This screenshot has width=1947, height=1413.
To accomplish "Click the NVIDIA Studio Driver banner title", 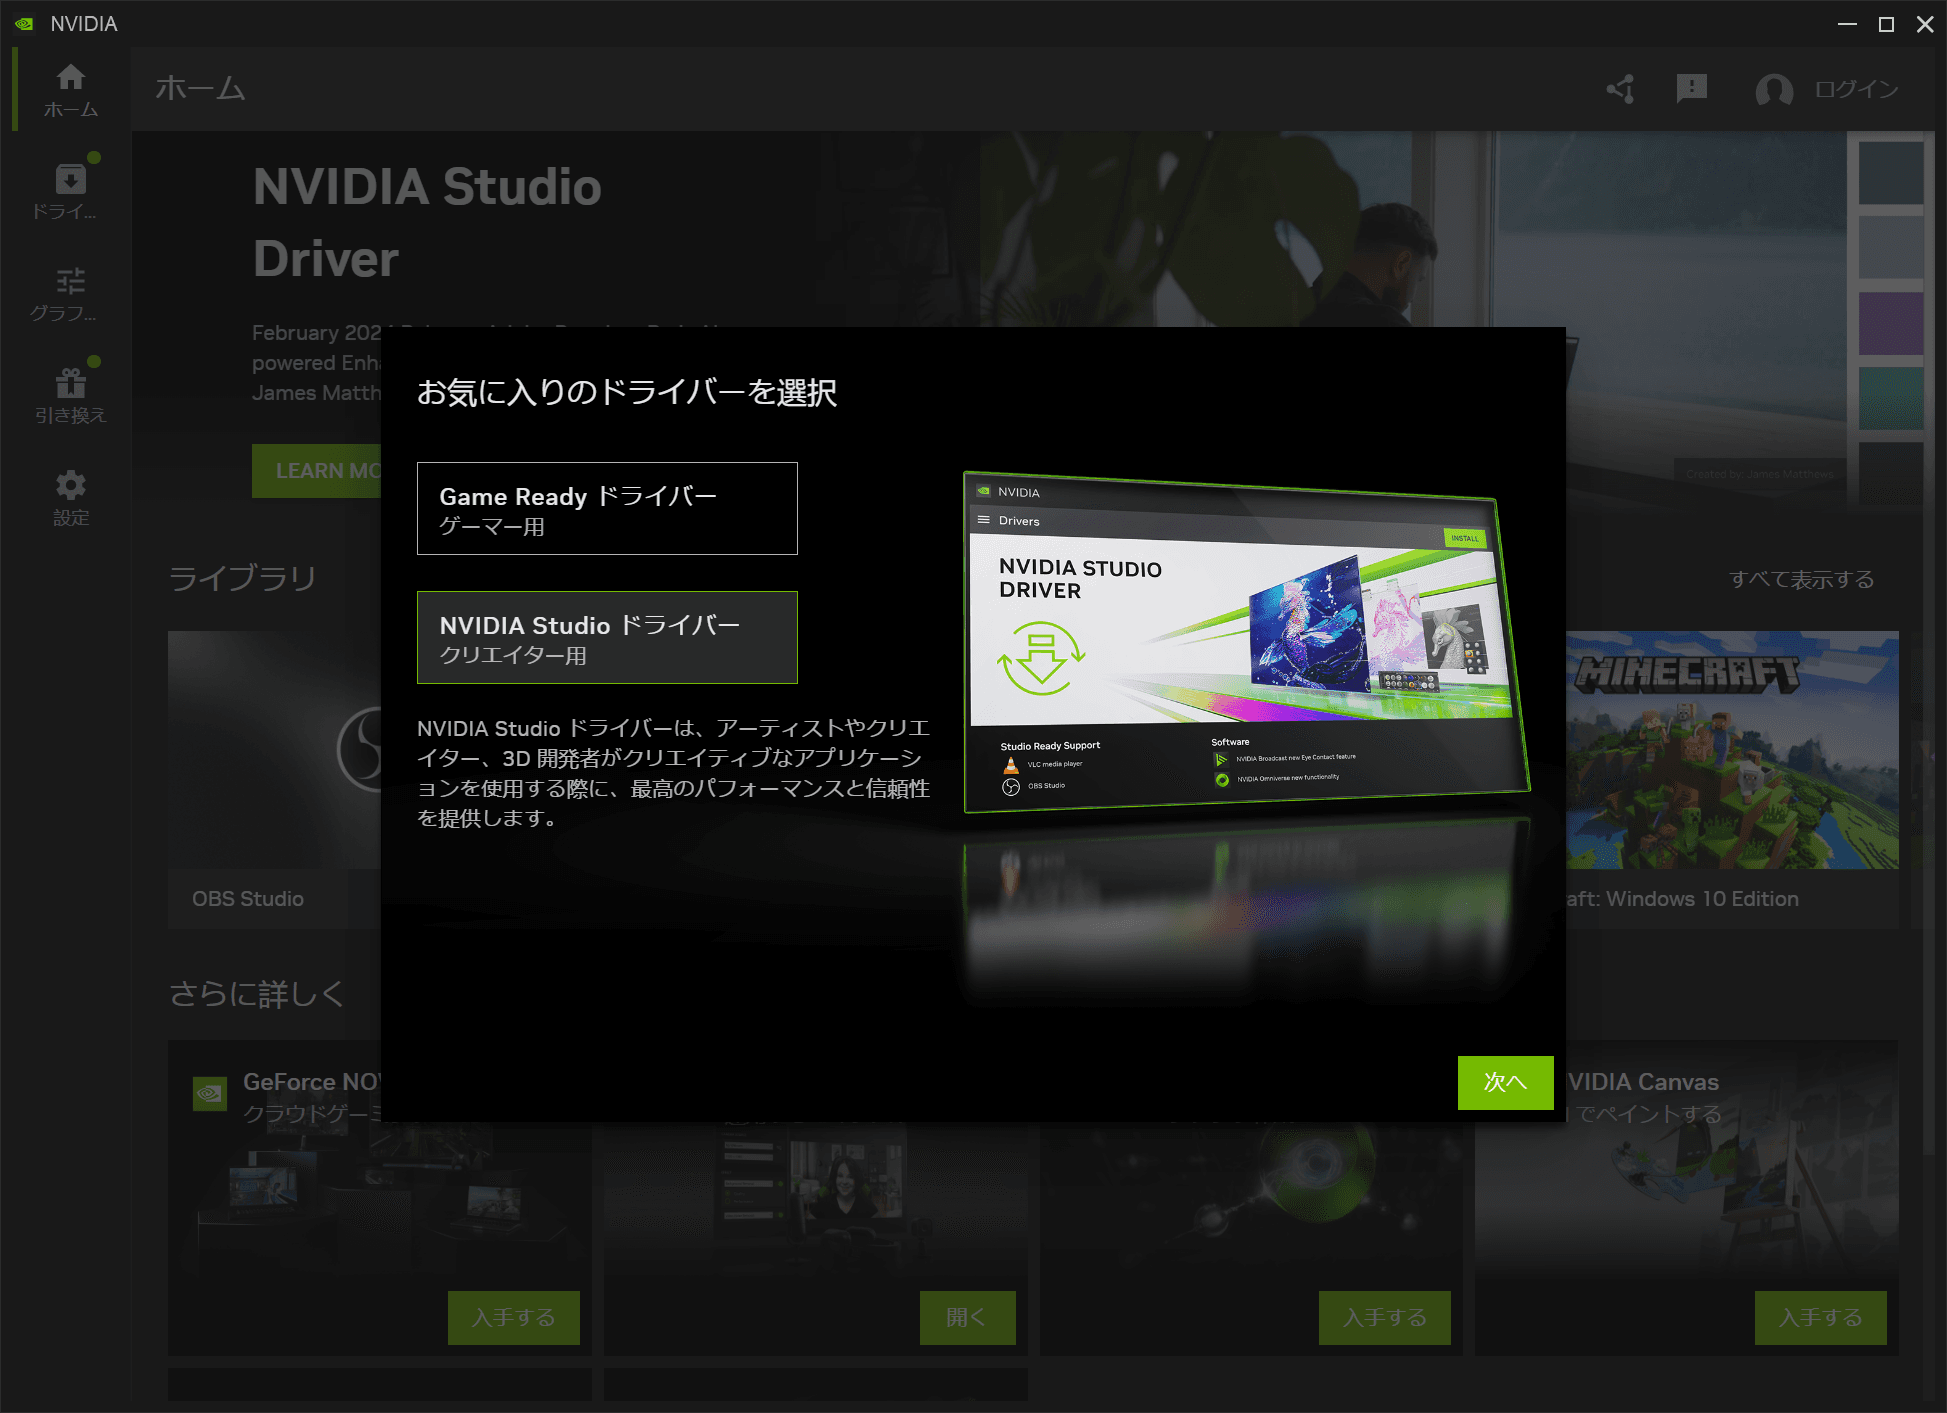I will pyautogui.click(x=427, y=222).
